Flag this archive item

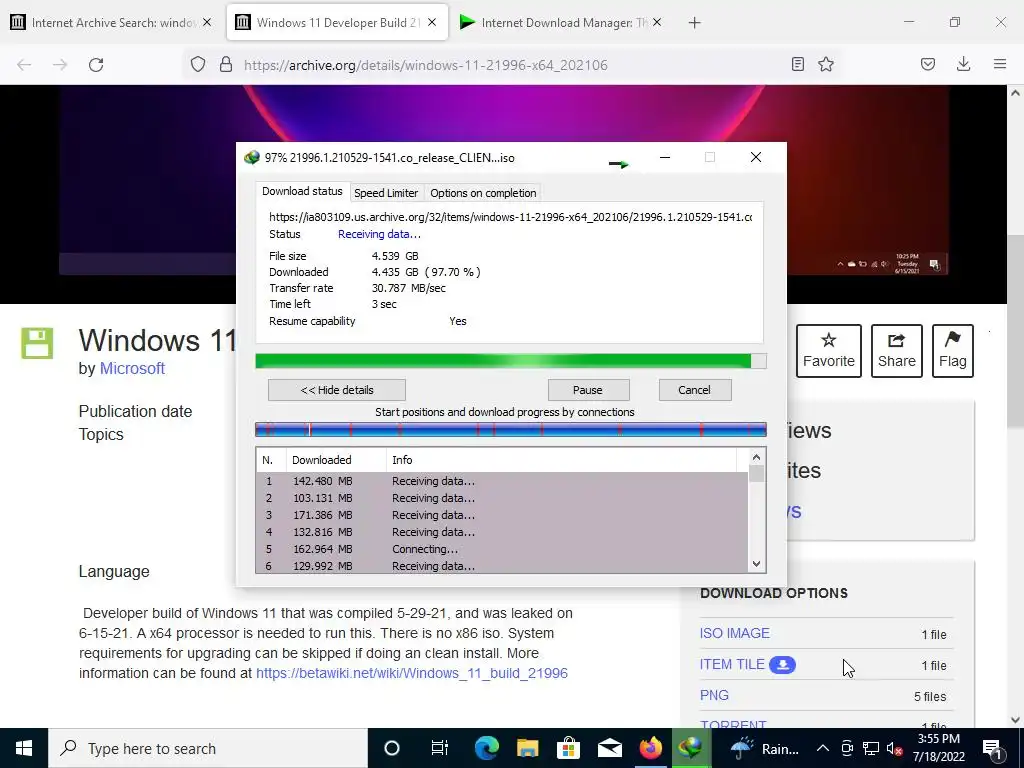pyautogui.click(x=953, y=351)
